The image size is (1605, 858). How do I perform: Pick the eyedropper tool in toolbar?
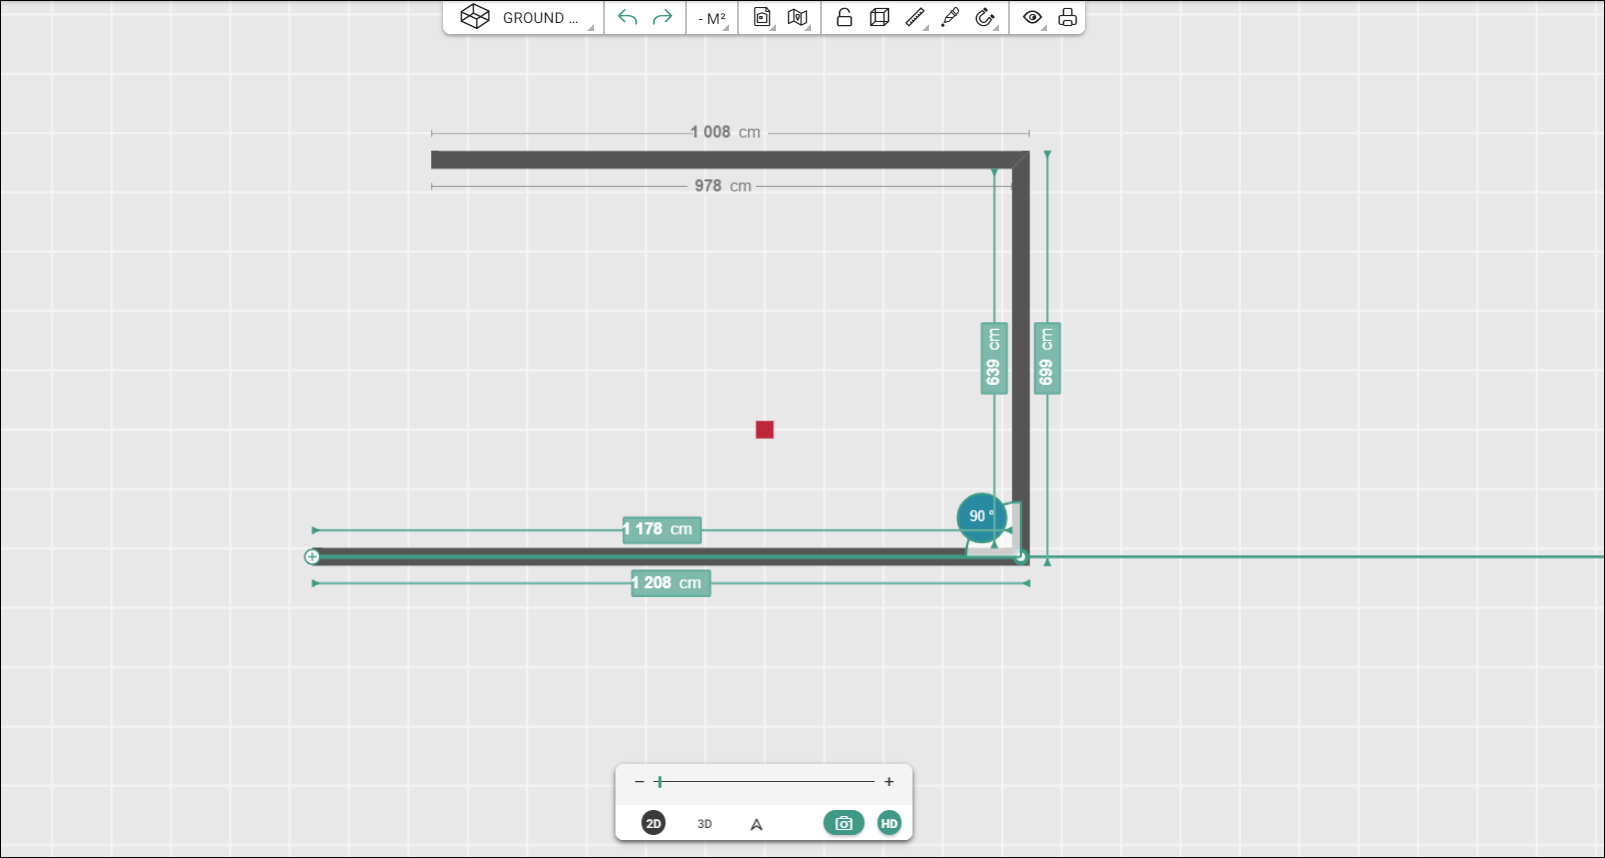click(x=950, y=18)
